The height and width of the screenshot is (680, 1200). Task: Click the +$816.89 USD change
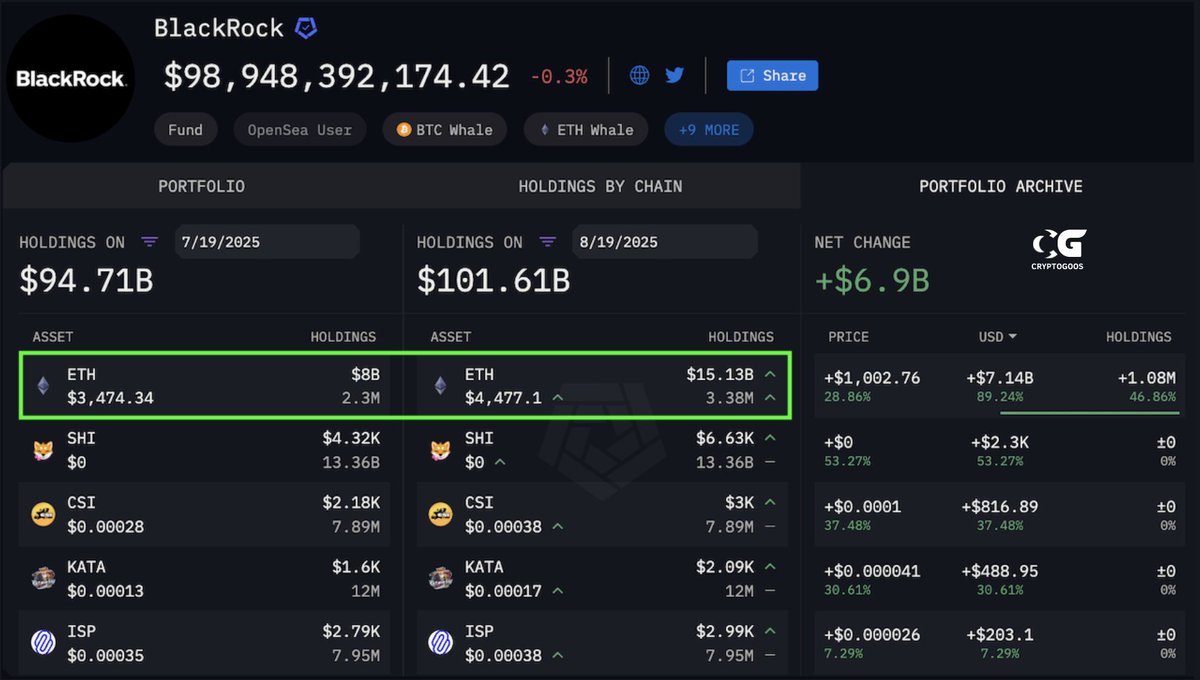[1000, 507]
